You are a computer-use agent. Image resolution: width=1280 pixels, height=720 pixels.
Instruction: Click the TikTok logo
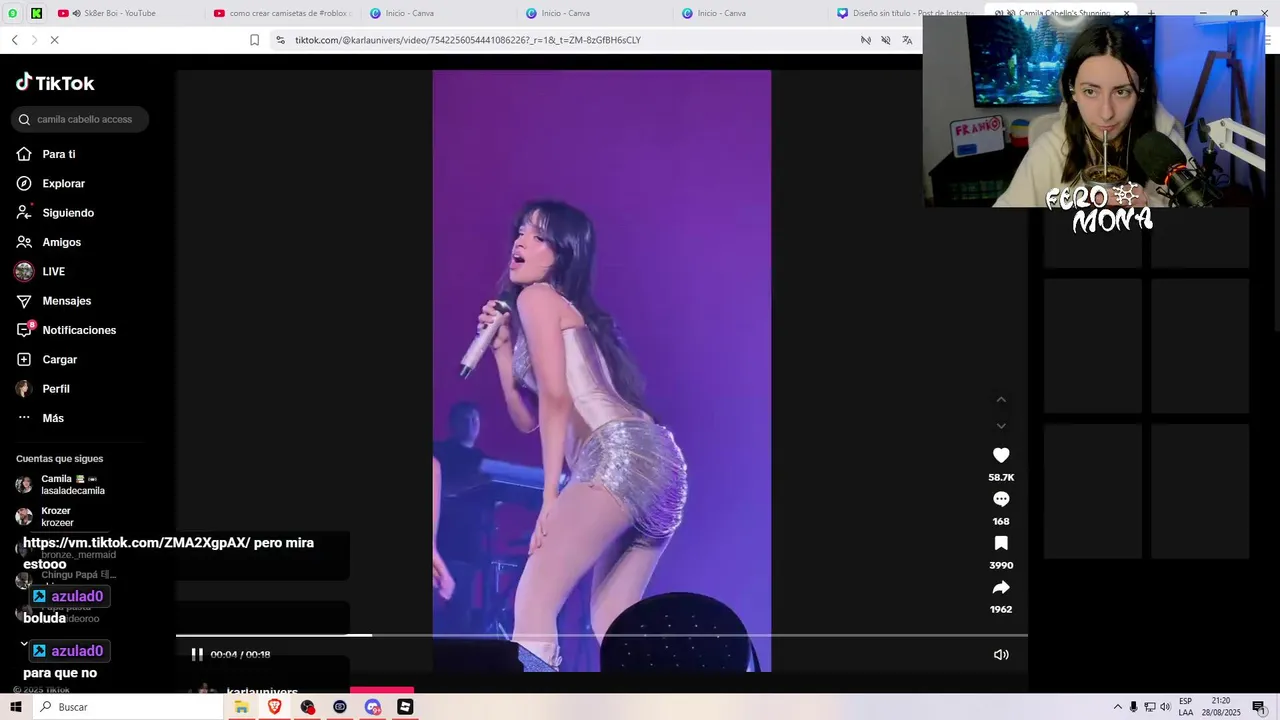pyautogui.click(x=55, y=83)
